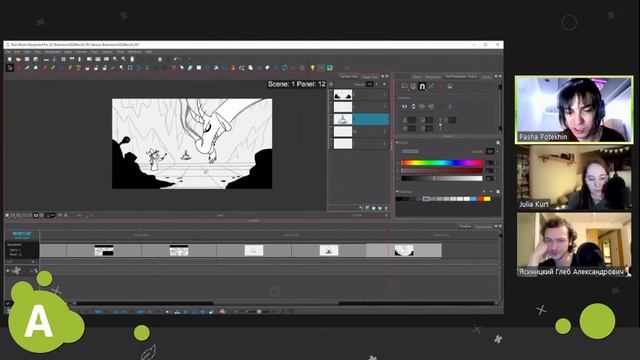Pick the blue color swatch
Viewport: 640px width, 360px height.
pyautogui.click(x=473, y=199)
